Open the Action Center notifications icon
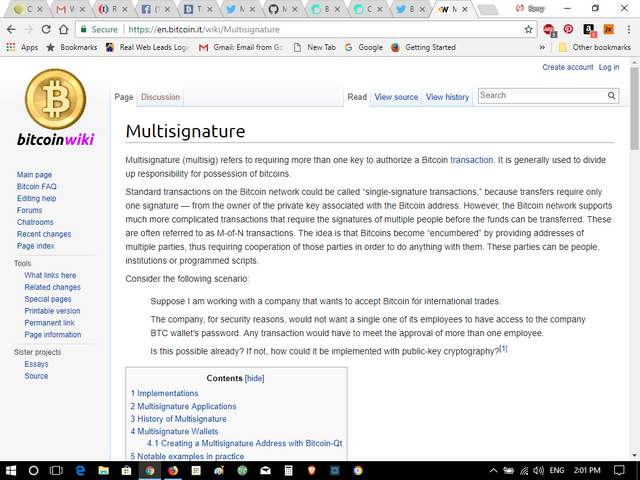Screen dimensions: 640x480 click(x=619, y=471)
